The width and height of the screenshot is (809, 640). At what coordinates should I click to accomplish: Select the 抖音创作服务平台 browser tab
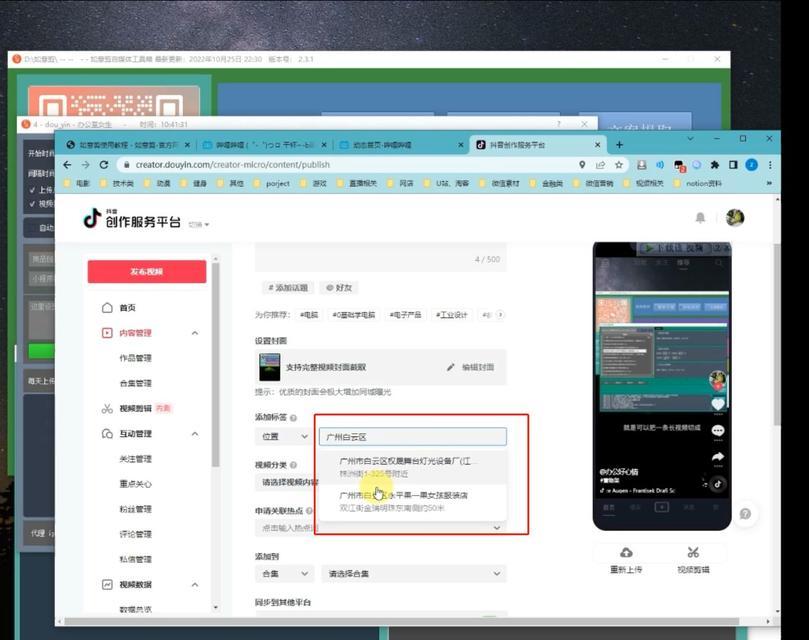click(538, 145)
